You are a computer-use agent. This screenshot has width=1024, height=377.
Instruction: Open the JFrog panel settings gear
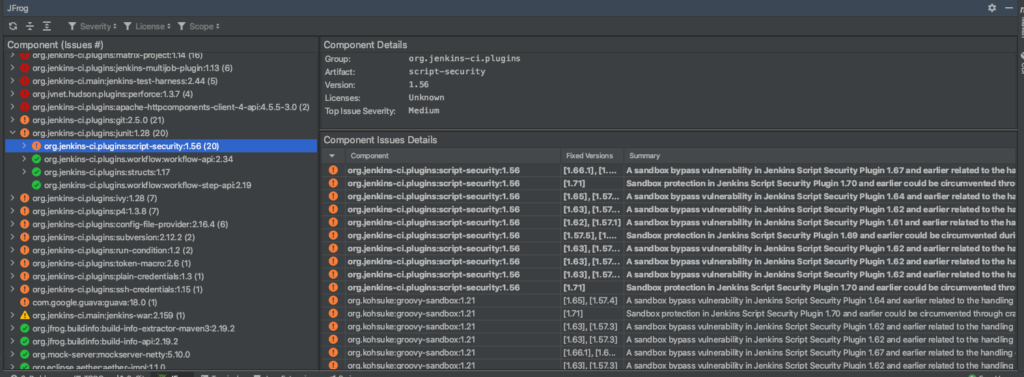tap(992, 7)
